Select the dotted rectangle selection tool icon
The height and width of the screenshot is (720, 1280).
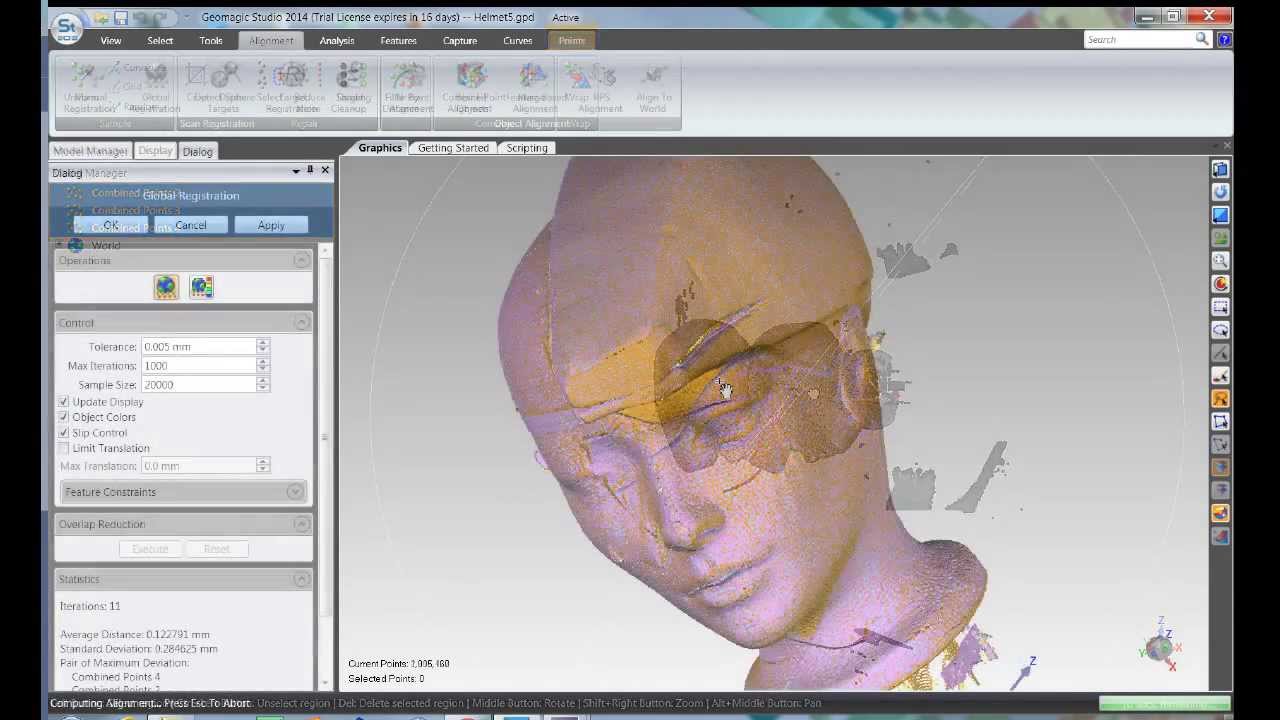(x=1220, y=306)
